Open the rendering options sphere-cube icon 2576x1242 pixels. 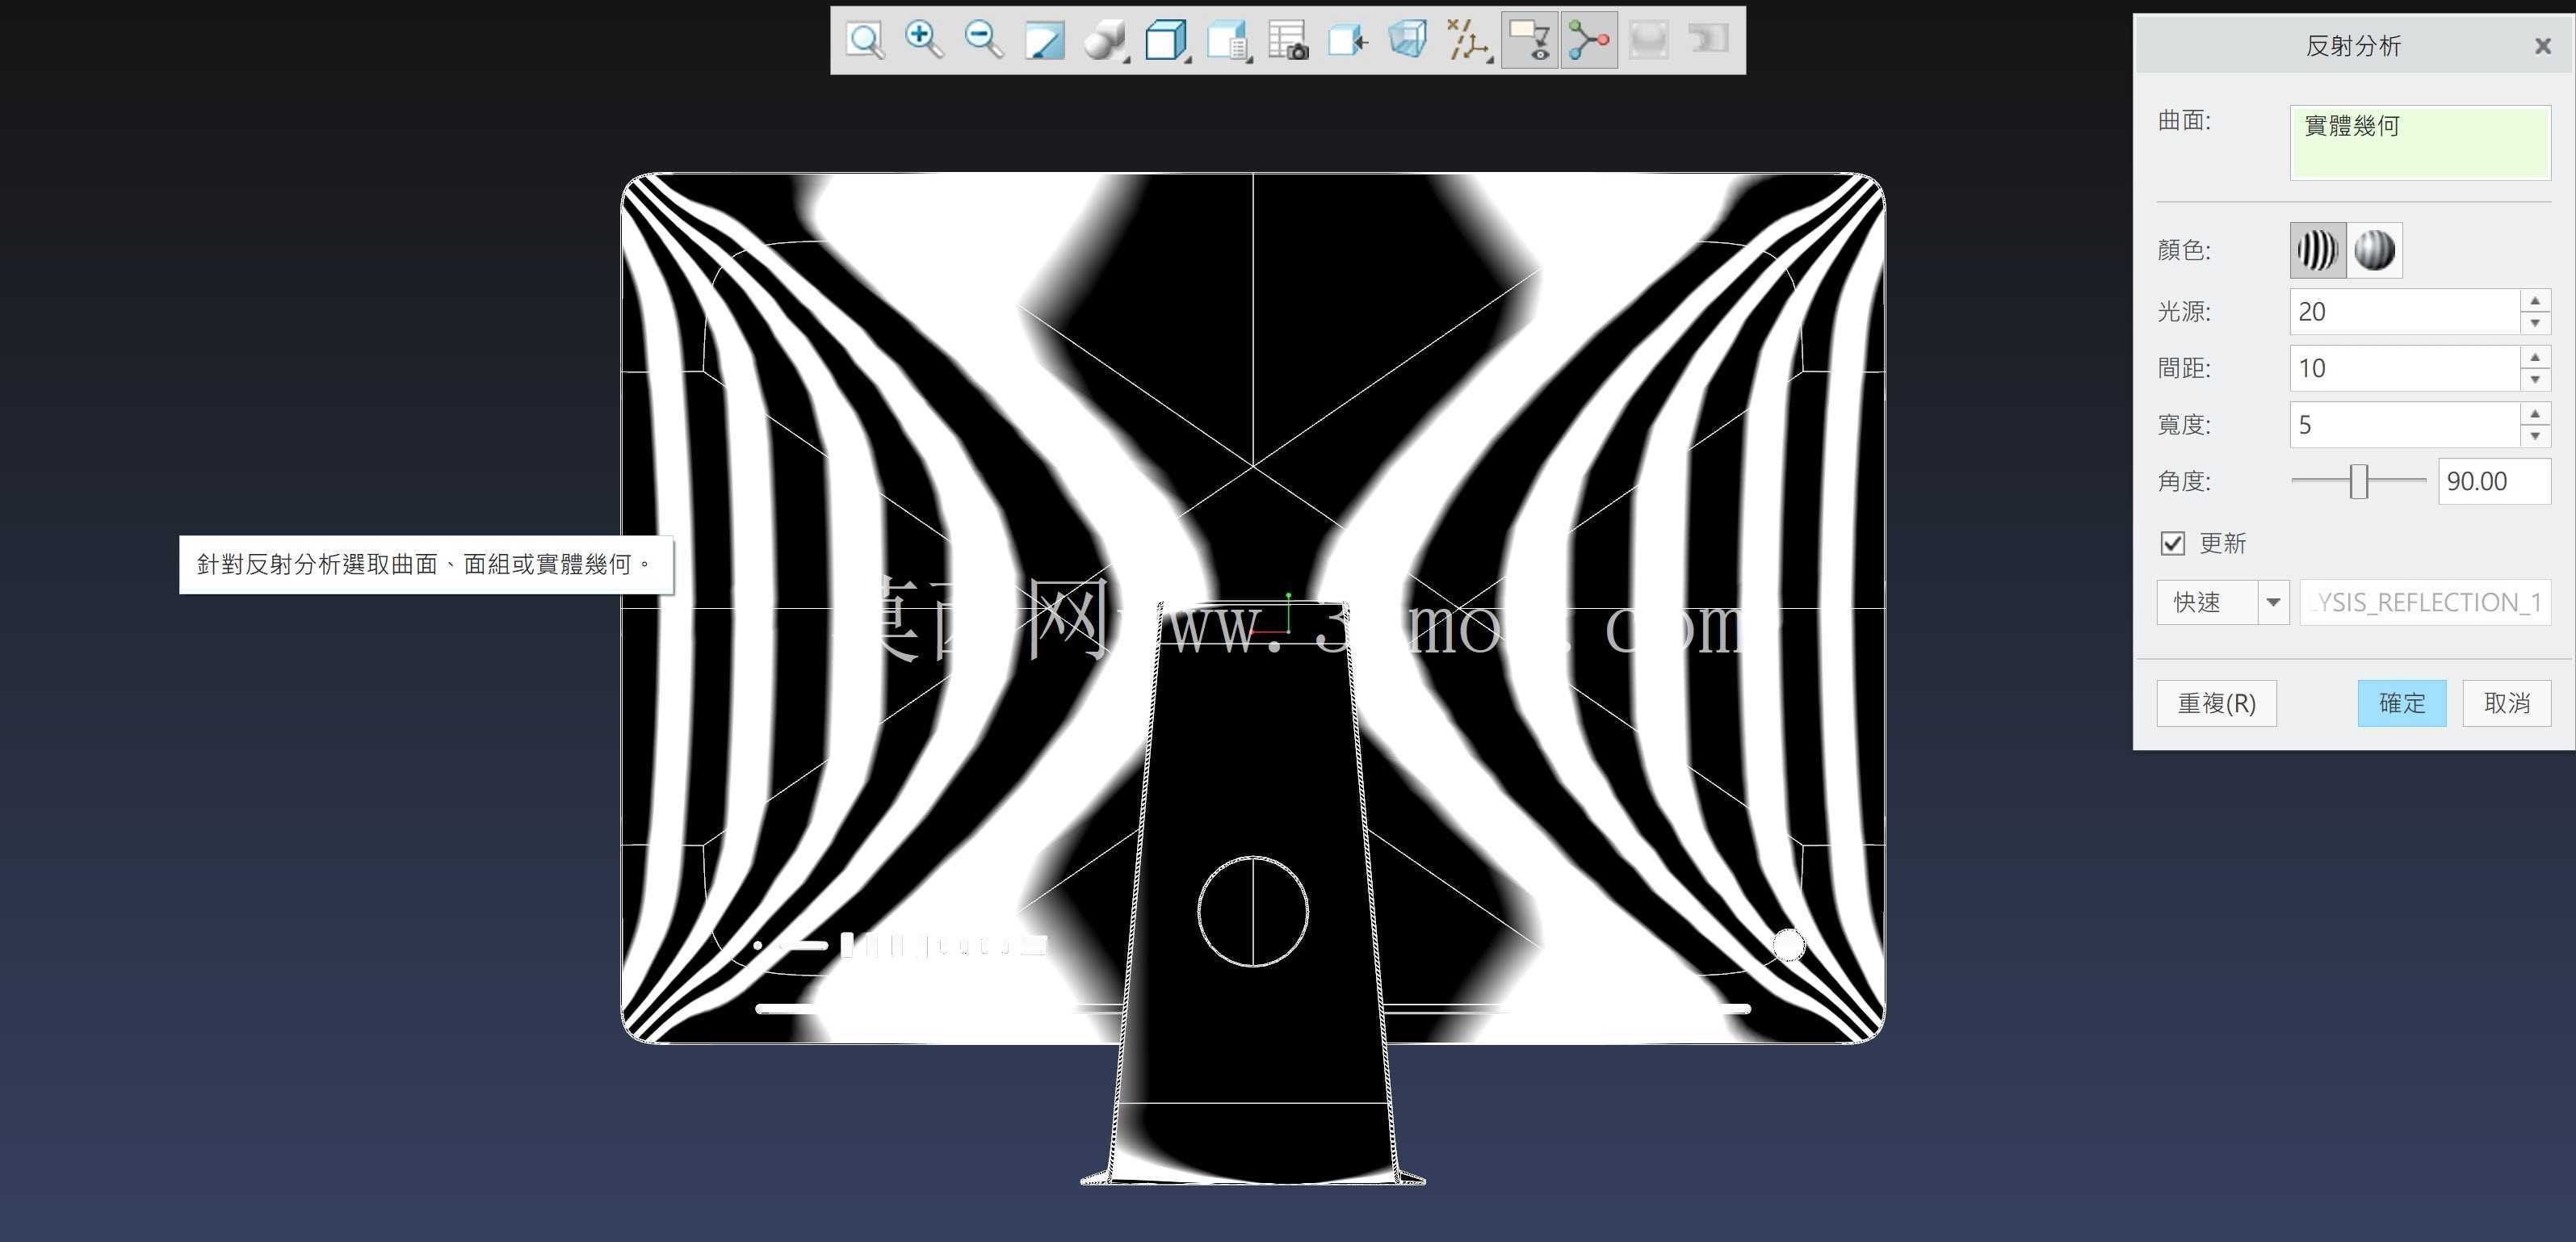[x=1106, y=41]
